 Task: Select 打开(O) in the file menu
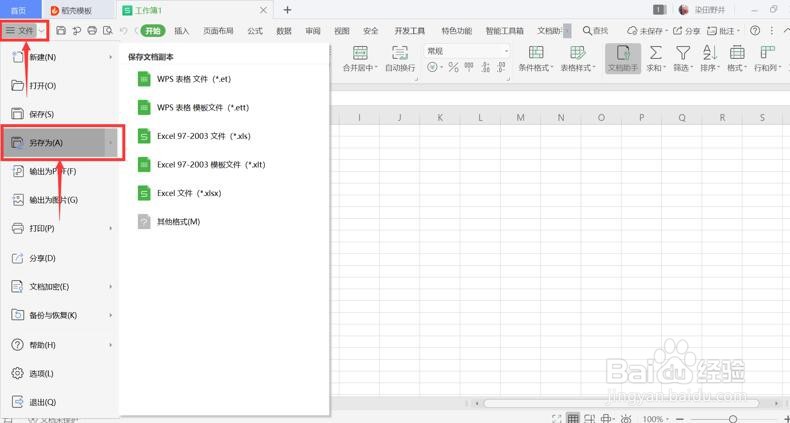click(59, 86)
